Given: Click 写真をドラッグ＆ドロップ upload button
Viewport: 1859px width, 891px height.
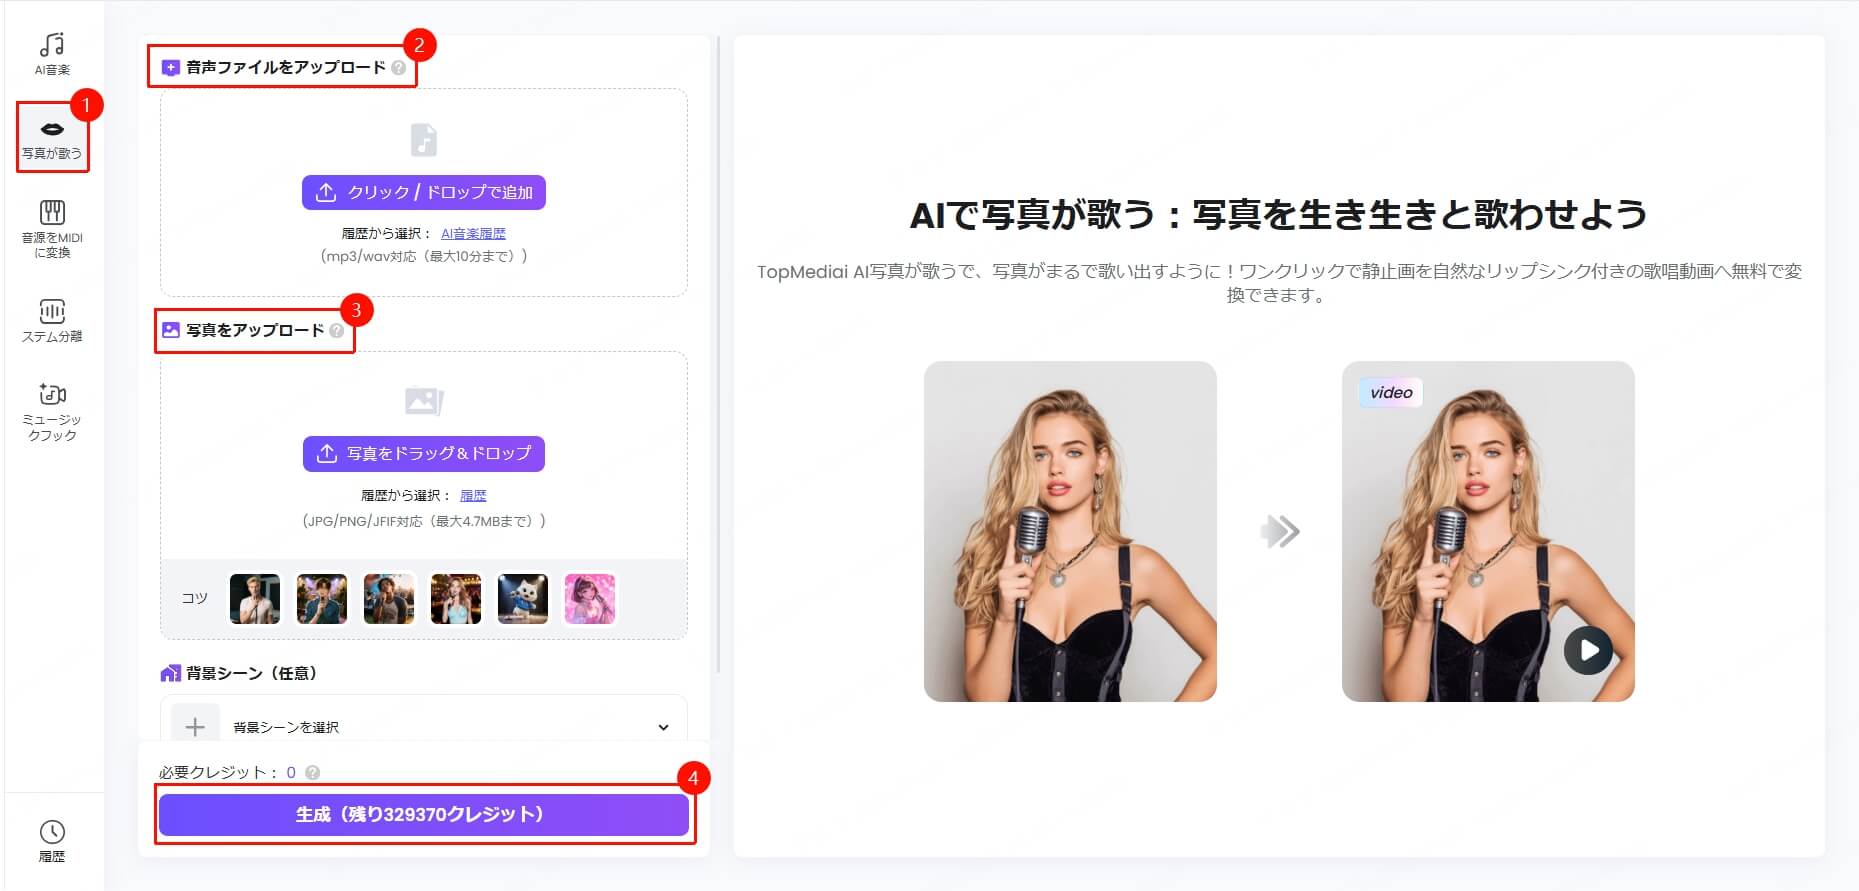Looking at the screenshot, I should pos(424,453).
